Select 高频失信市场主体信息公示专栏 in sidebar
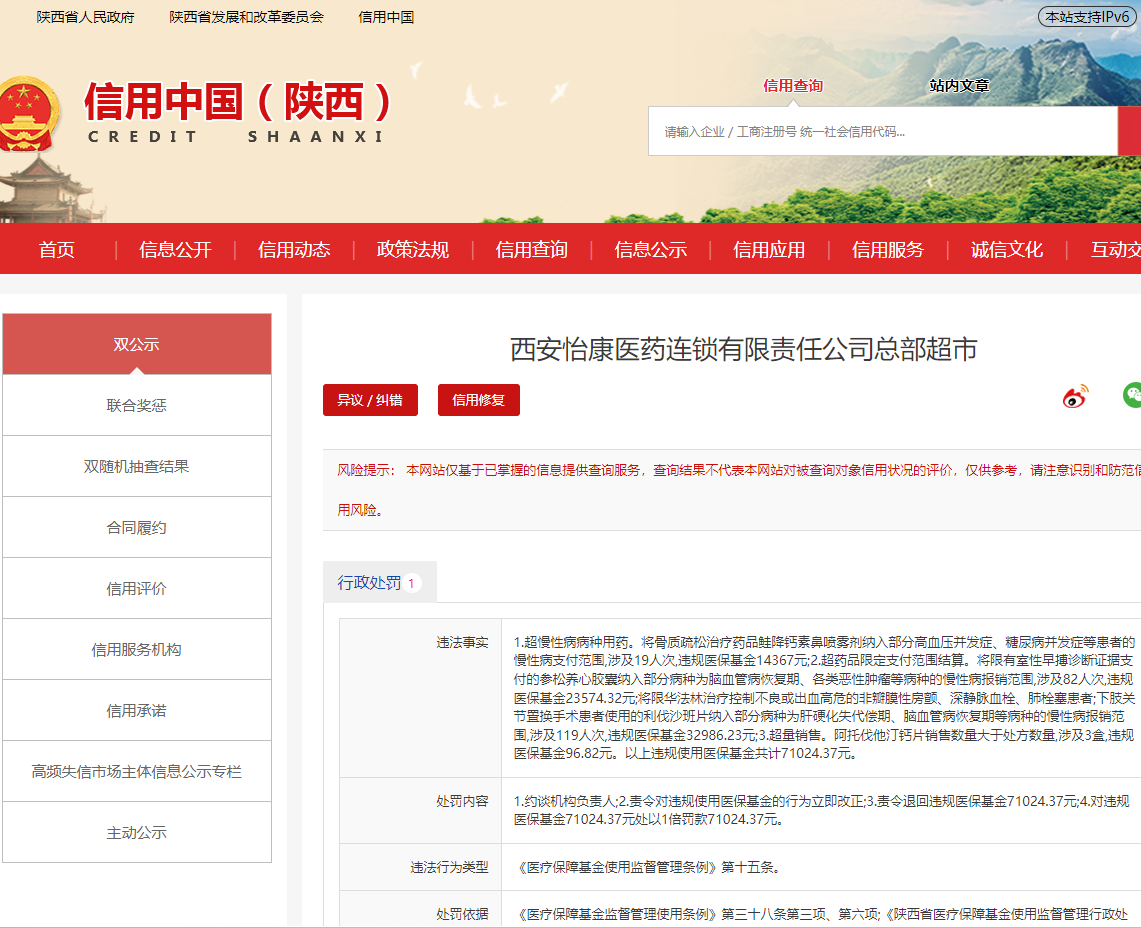Viewport: 1141px width, 928px height. [x=137, y=772]
